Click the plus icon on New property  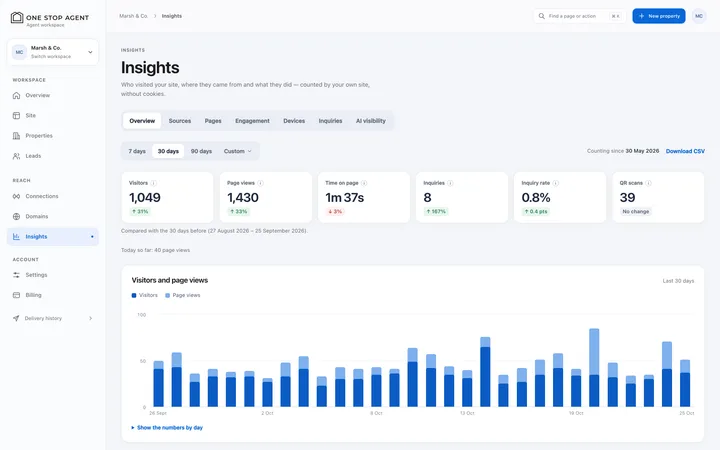tap(641, 16)
